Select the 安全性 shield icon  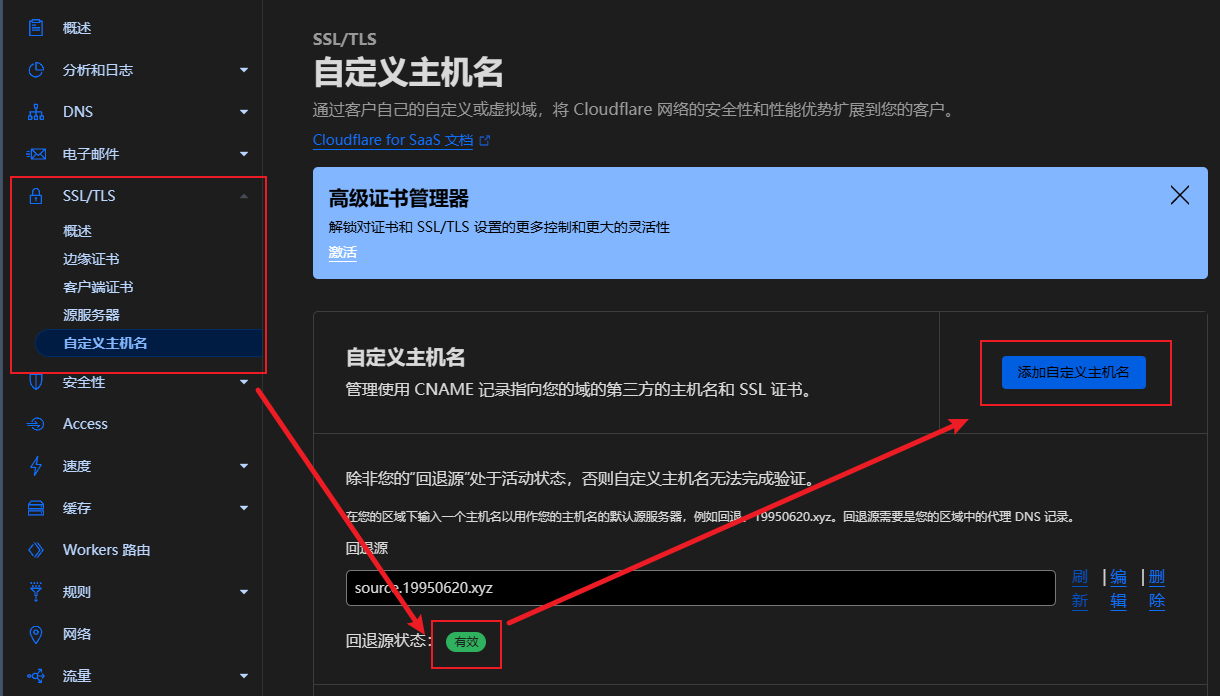click(36, 381)
